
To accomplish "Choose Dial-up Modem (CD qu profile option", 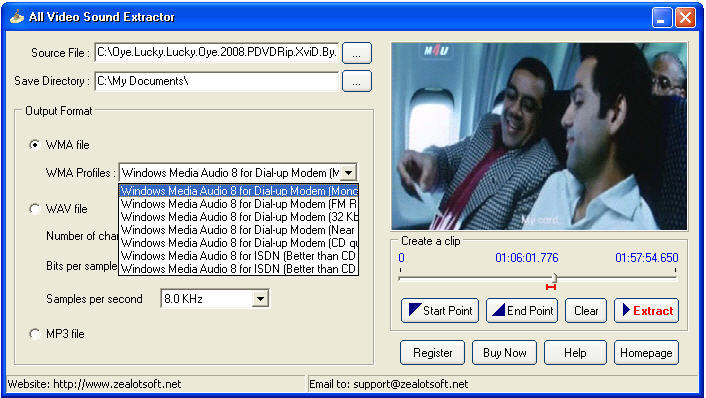I will tap(239, 243).
